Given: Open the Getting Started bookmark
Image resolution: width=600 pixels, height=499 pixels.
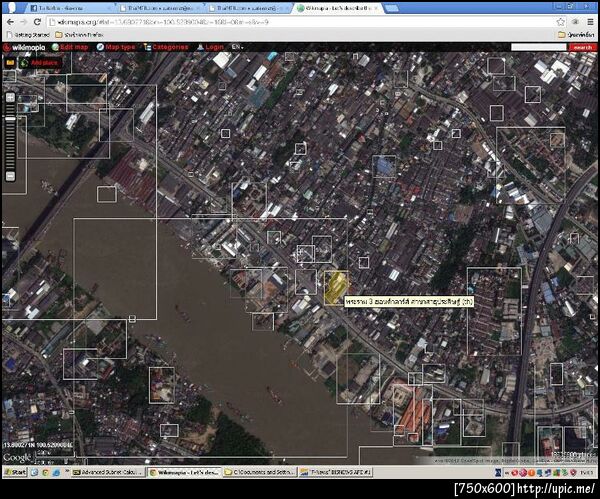Looking at the screenshot, I should tap(28, 35).
